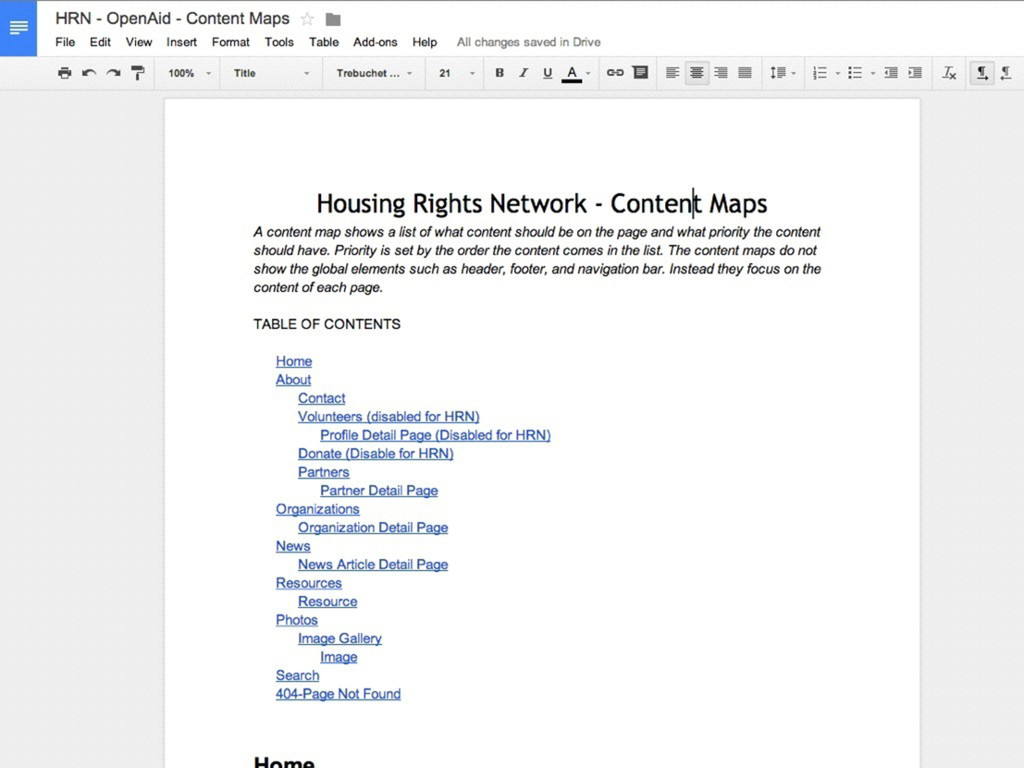The image size is (1024, 768).
Task: Undo the last change
Action: (x=89, y=73)
